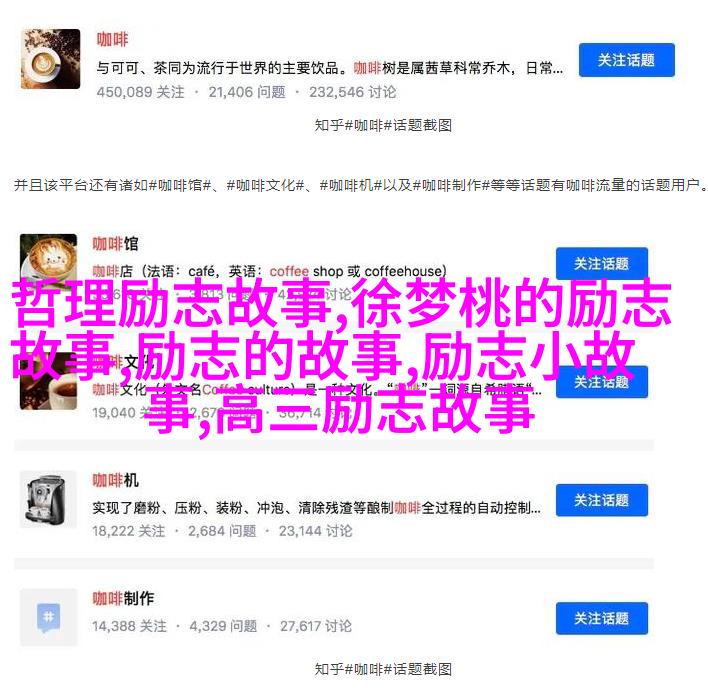708x700 pixels.
Task: Follow the 咖啡文化 topic
Action: 601,382
